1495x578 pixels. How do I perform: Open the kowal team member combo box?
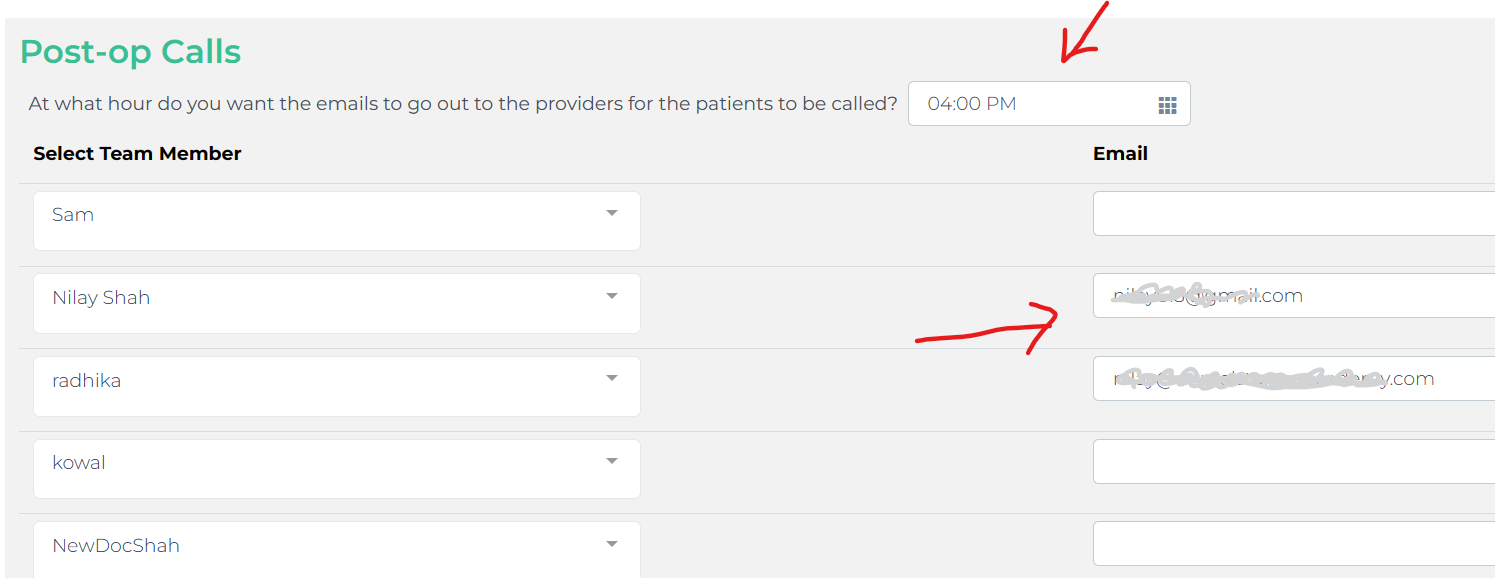pyautogui.click(x=337, y=469)
